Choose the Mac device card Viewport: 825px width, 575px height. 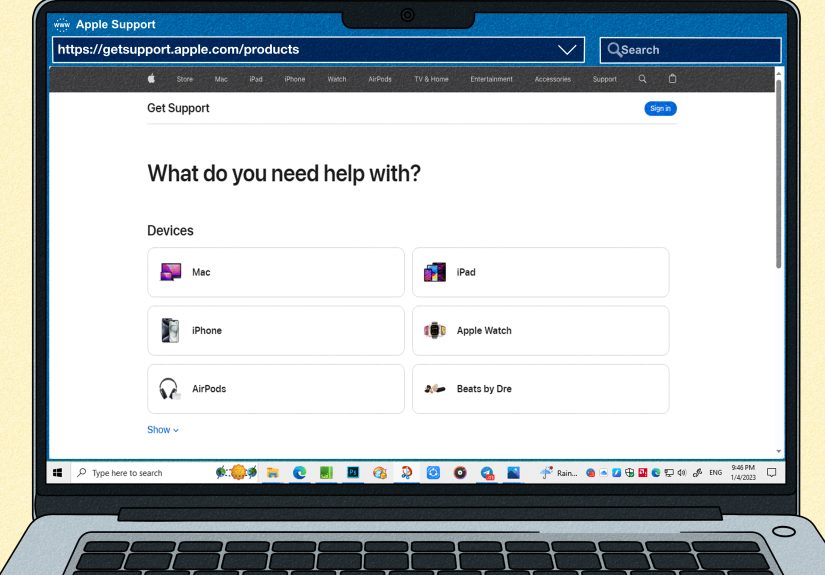click(276, 272)
